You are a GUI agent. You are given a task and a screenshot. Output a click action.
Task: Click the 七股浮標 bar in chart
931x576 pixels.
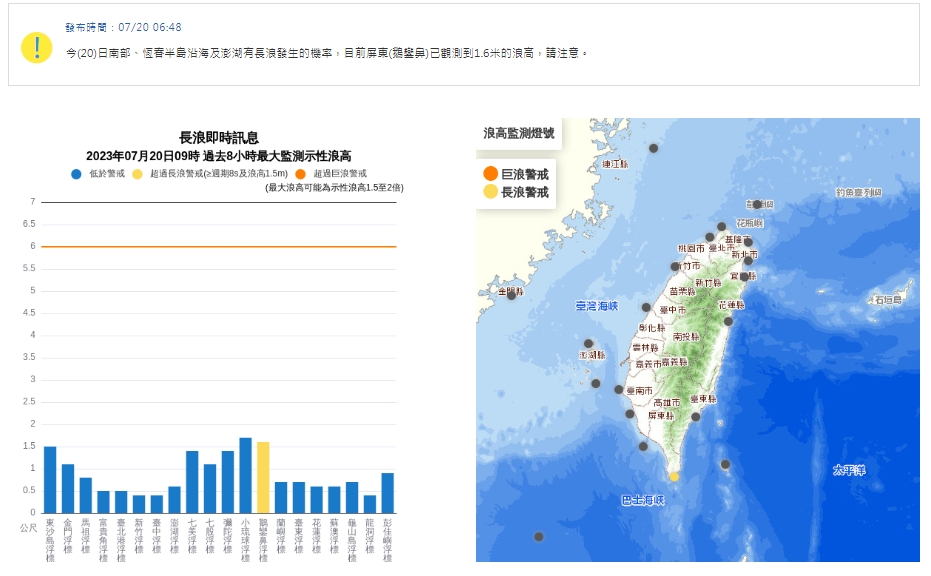click(210, 489)
